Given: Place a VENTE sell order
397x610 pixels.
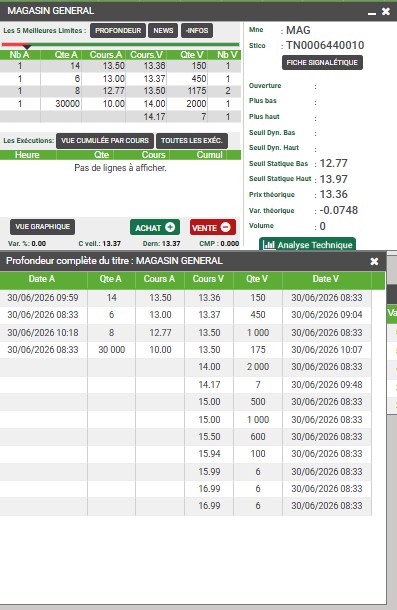Looking at the screenshot, I should pyautogui.click(x=213, y=227).
